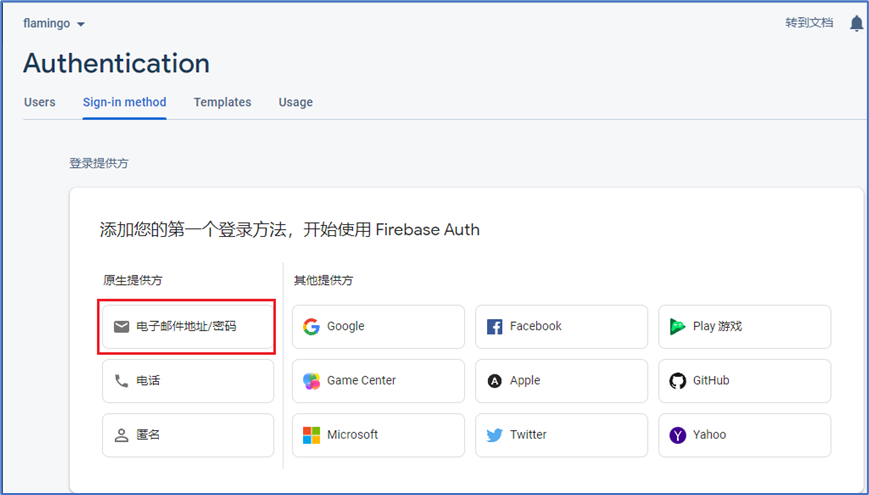Click the notification bell icon
This screenshot has height=495, width=869.
[x=856, y=24]
